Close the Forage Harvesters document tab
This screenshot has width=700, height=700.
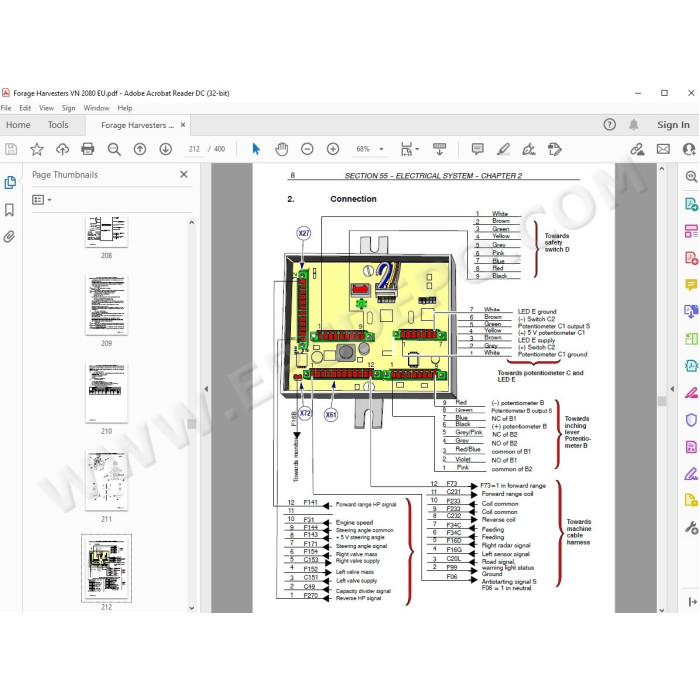pyautogui.click(x=183, y=125)
